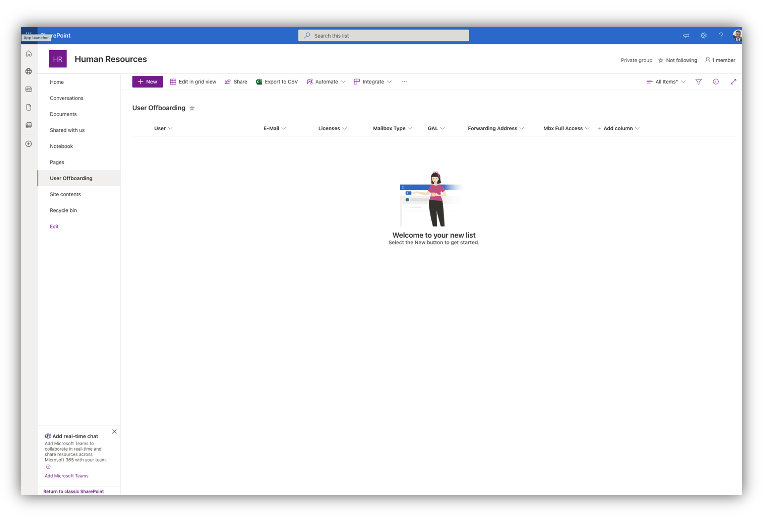Click Add Microsoft Teams link
The image size is (772, 525).
[x=66, y=476]
